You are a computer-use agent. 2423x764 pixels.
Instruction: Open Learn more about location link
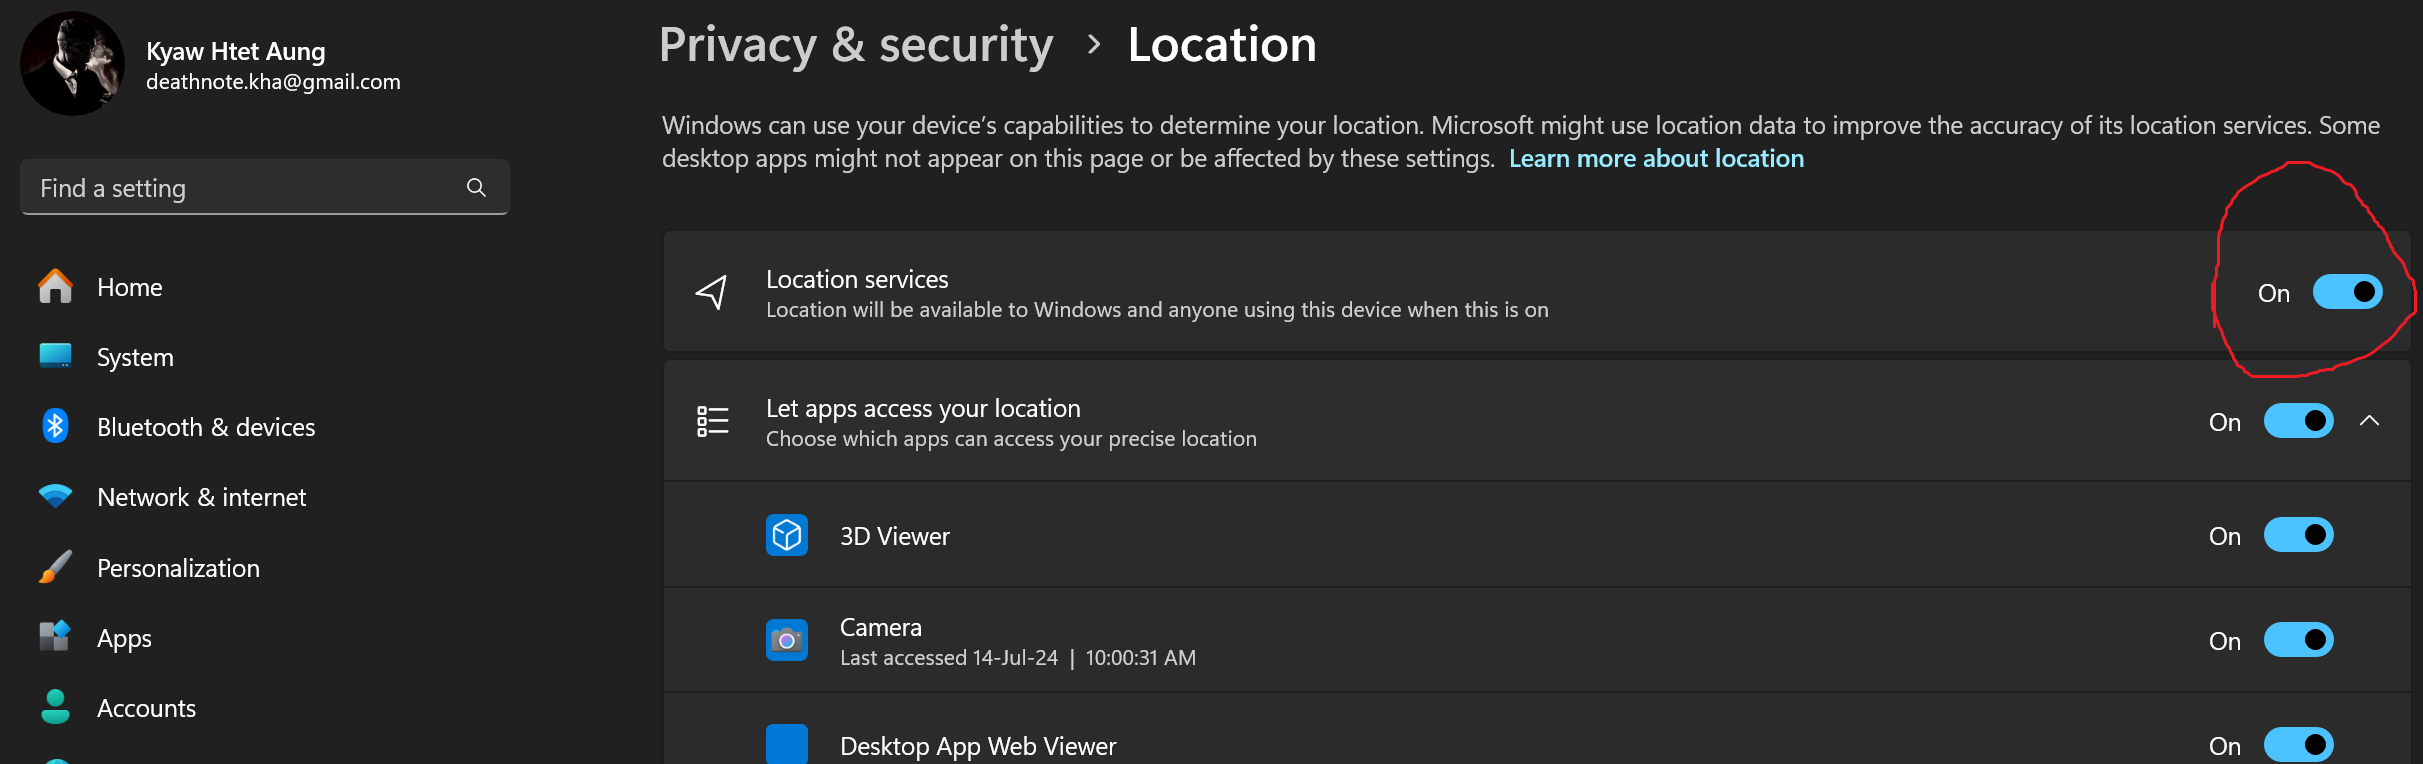coord(1656,158)
